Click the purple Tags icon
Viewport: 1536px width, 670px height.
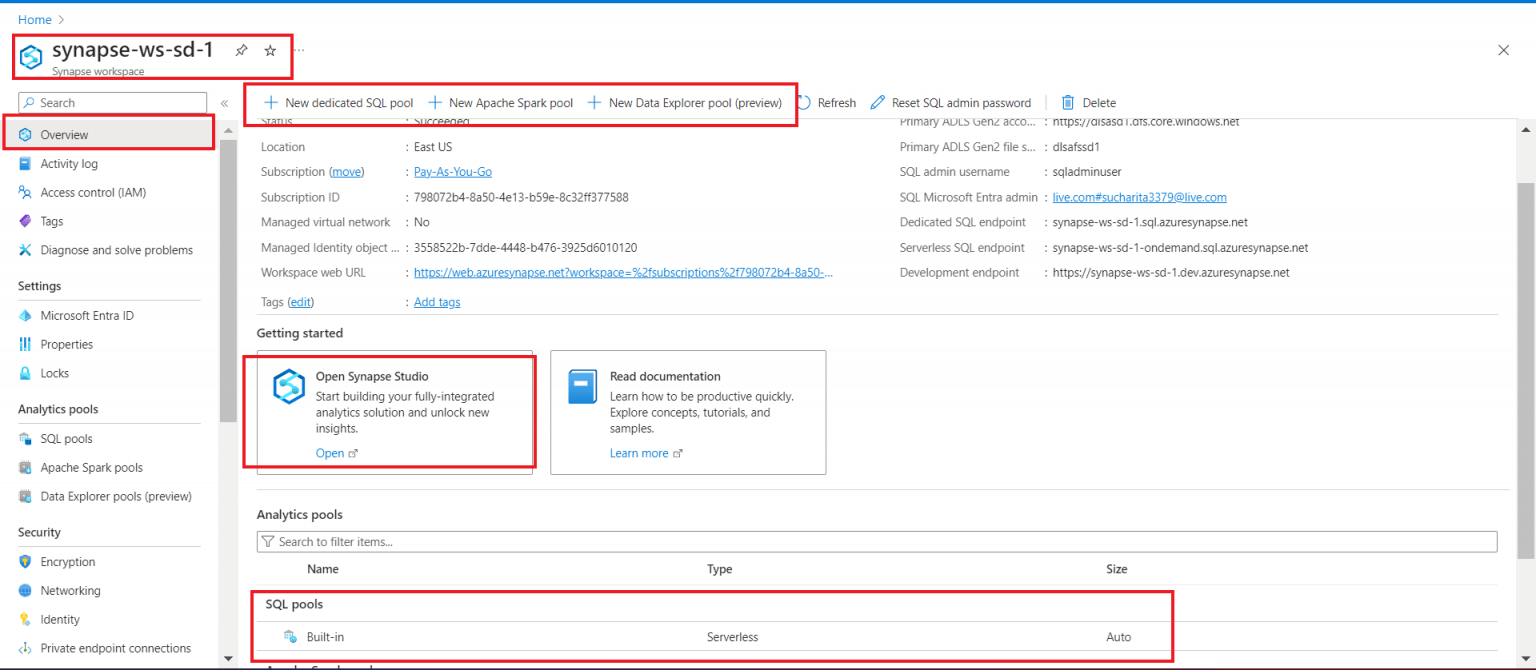25,221
